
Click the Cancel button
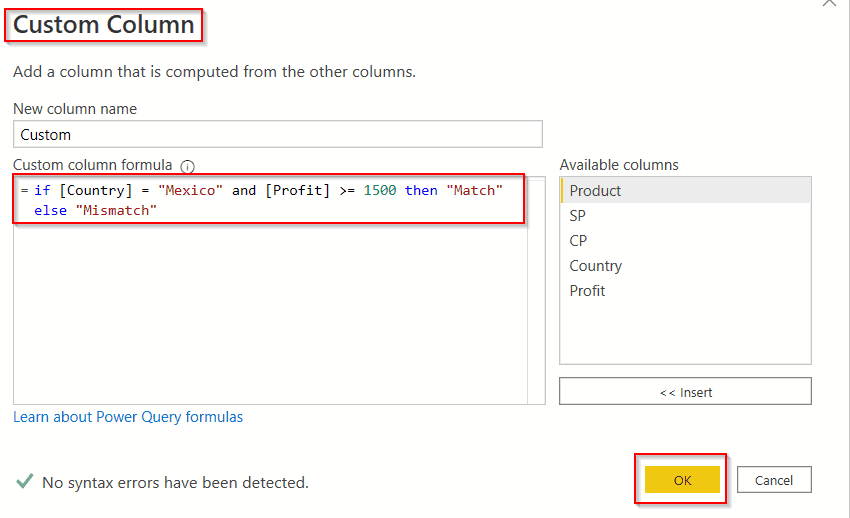(774, 480)
